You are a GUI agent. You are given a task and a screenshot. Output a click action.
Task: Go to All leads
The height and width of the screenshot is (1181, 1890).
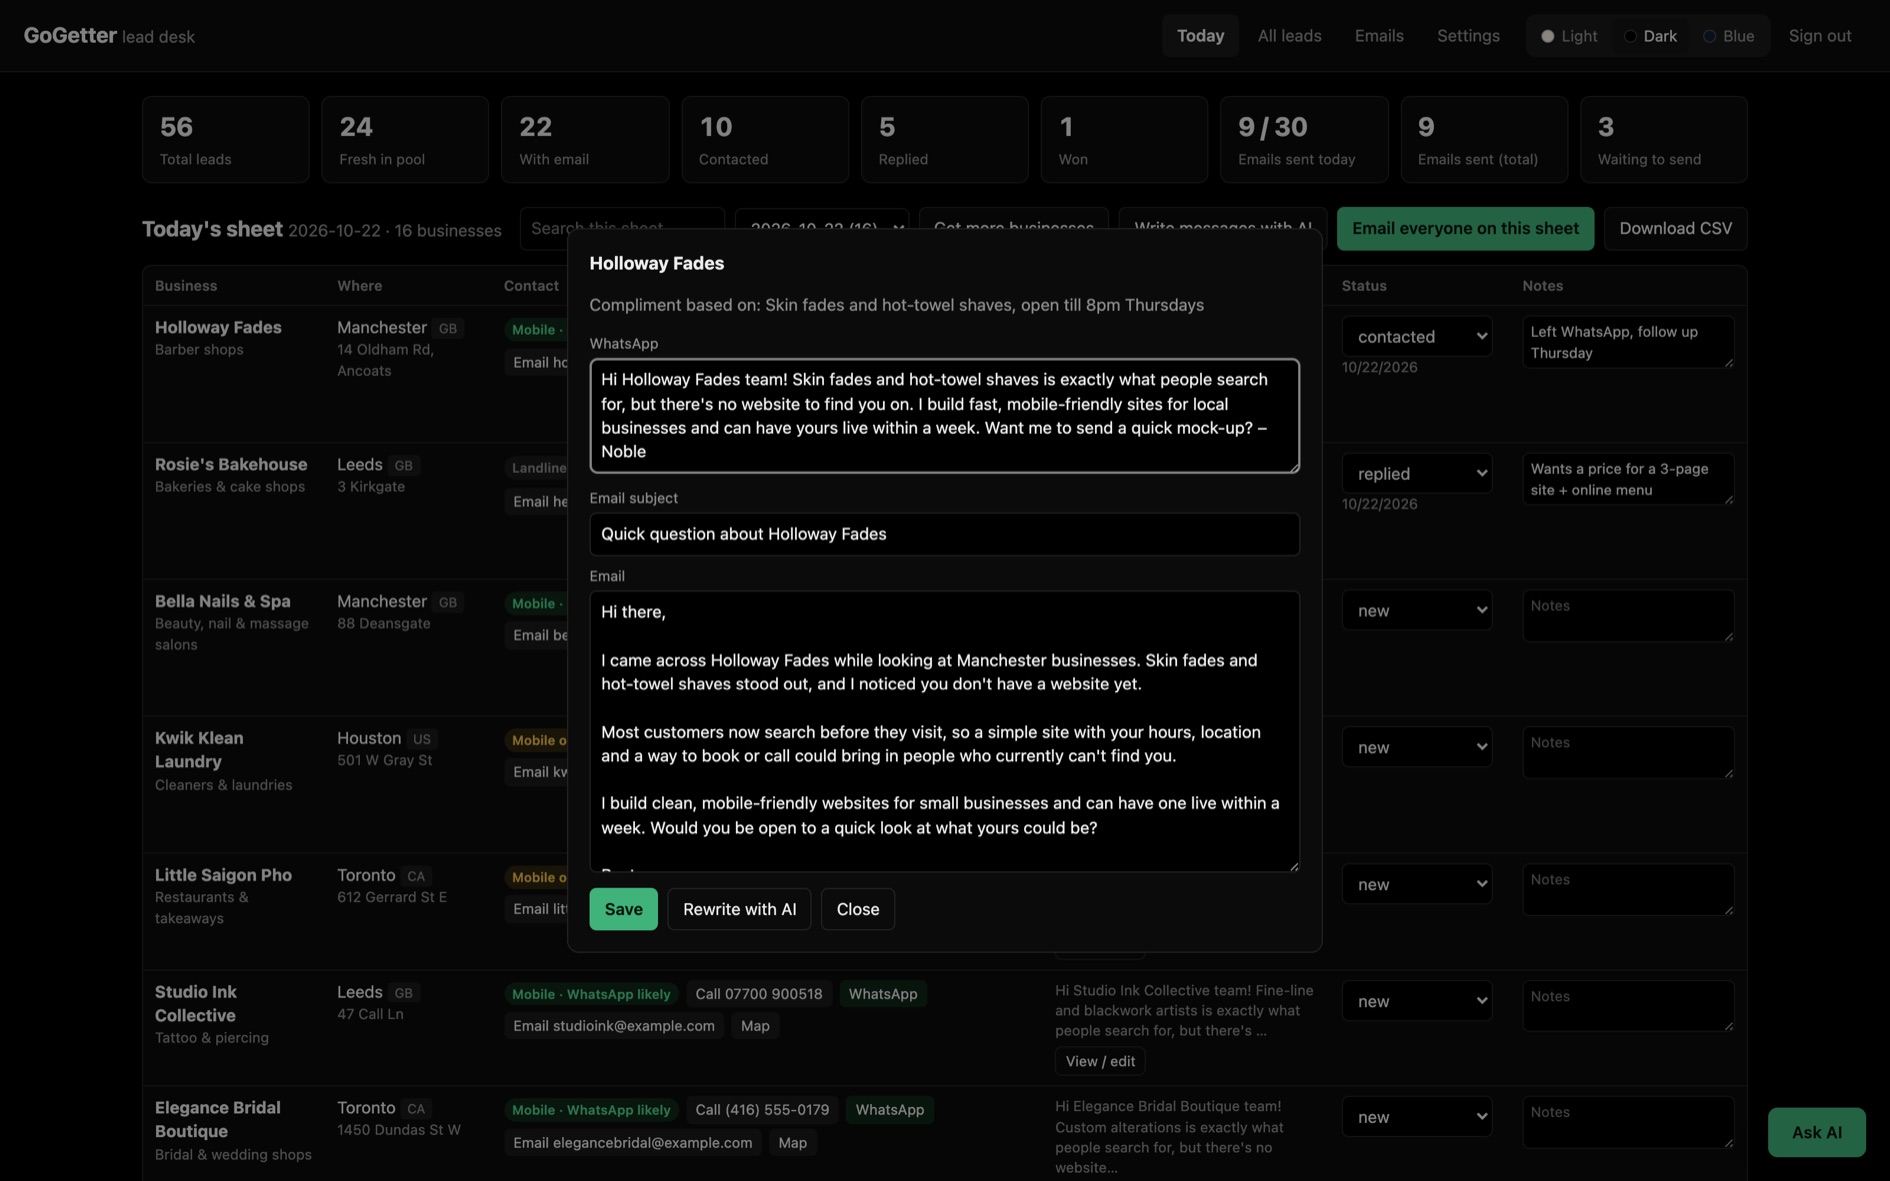point(1289,36)
